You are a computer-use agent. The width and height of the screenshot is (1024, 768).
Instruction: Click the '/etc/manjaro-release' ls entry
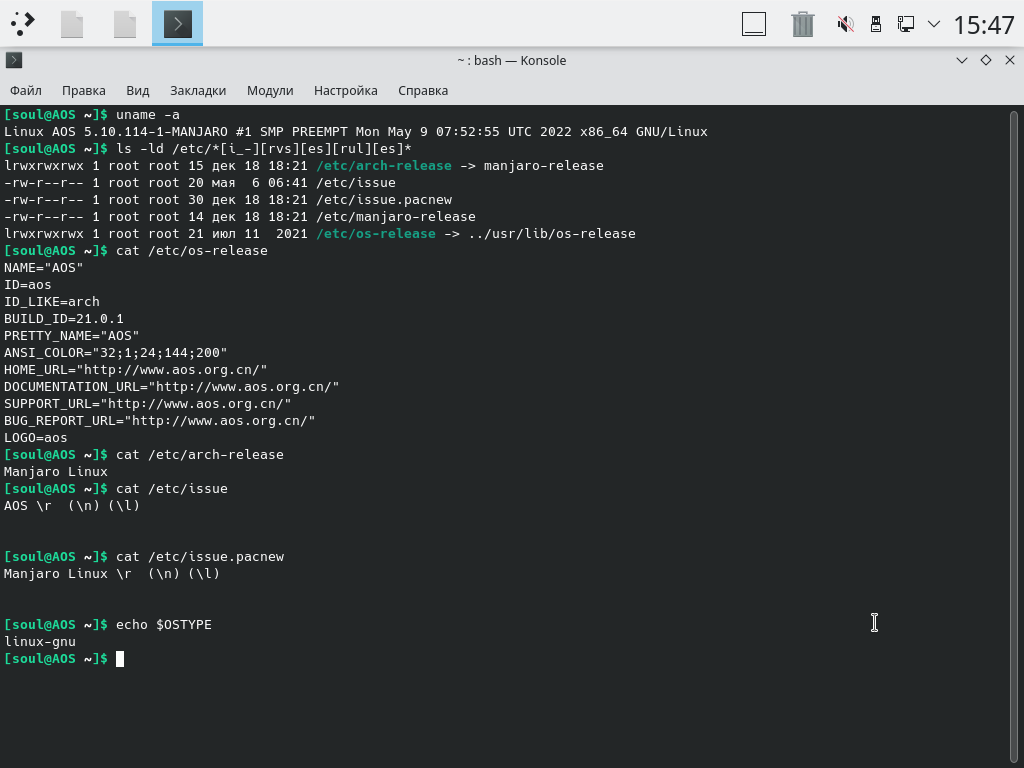pos(396,216)
